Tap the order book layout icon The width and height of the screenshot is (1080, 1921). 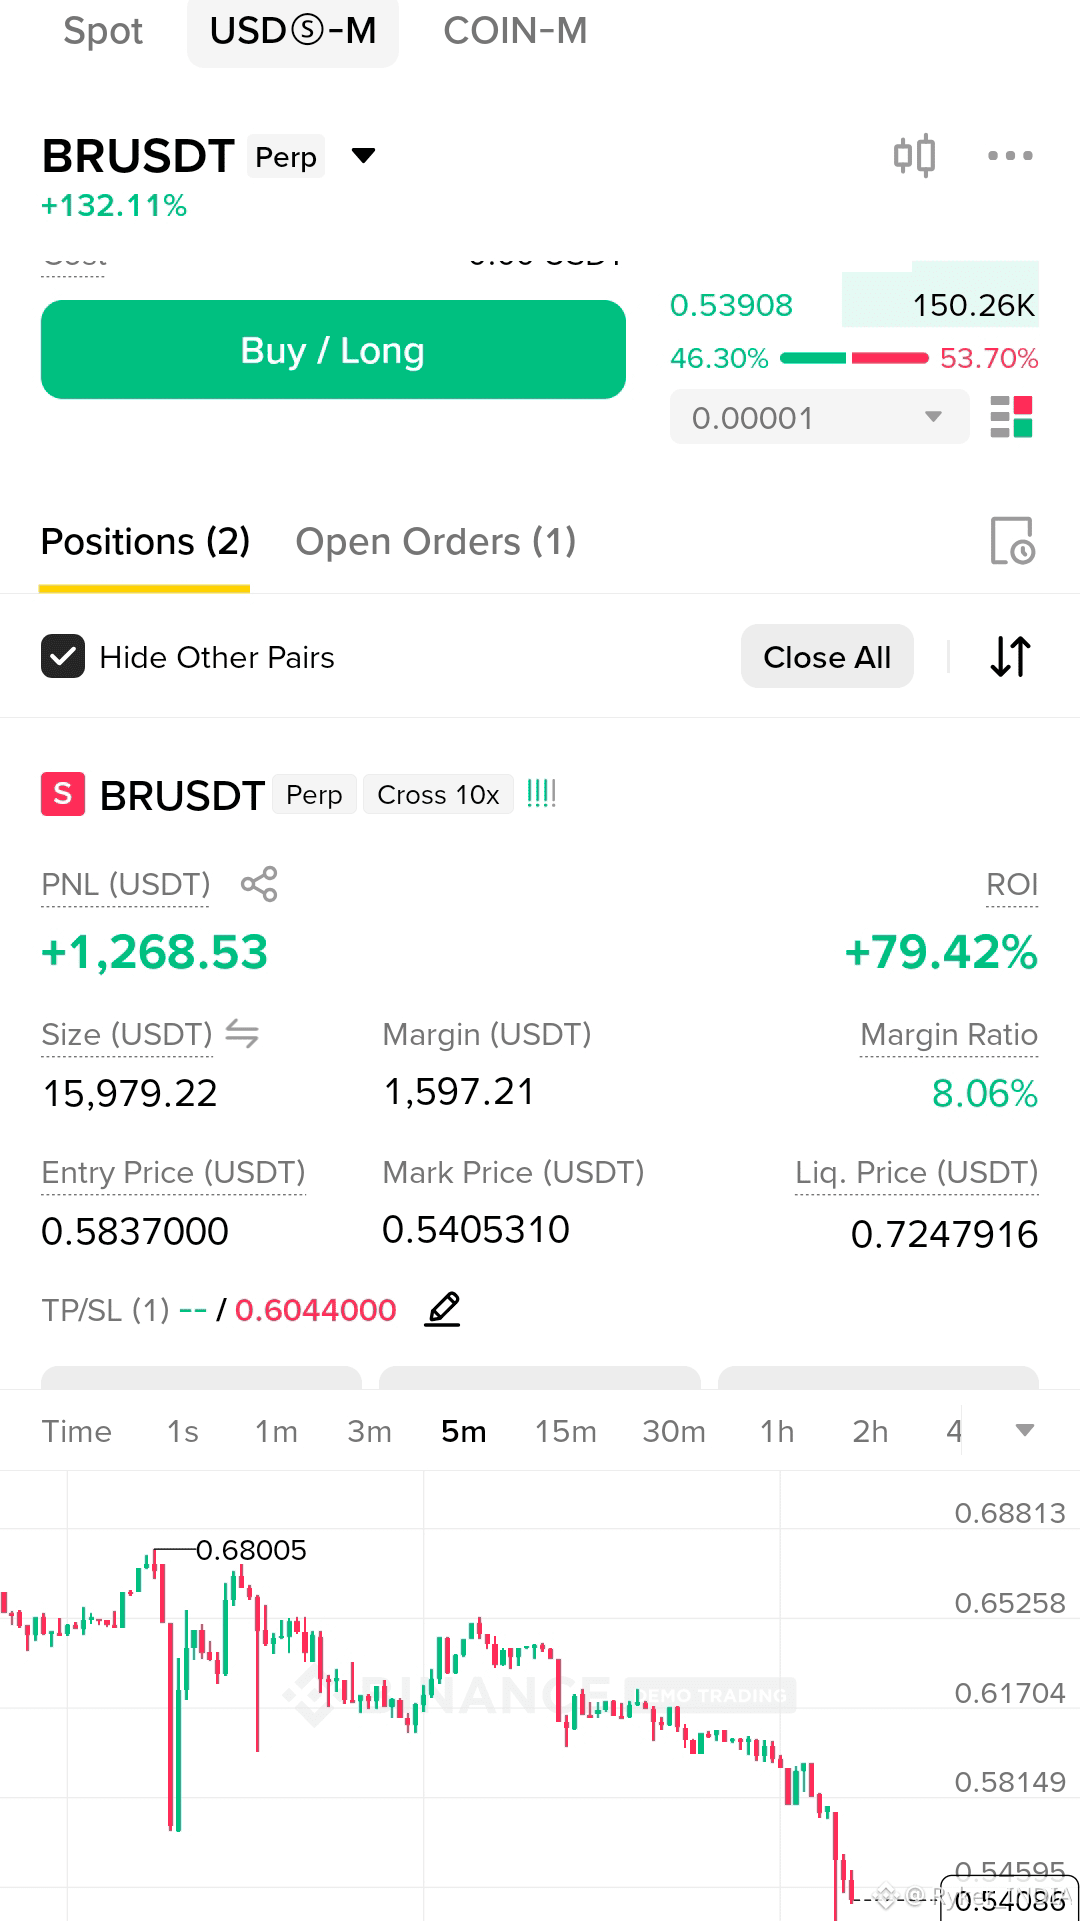coord(1011,417)
